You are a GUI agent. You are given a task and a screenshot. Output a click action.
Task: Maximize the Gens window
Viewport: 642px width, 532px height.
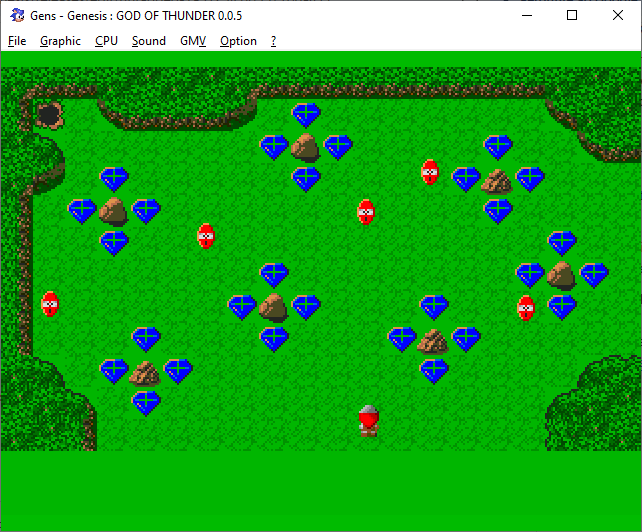pyautogui.click(x=572, y=16)
